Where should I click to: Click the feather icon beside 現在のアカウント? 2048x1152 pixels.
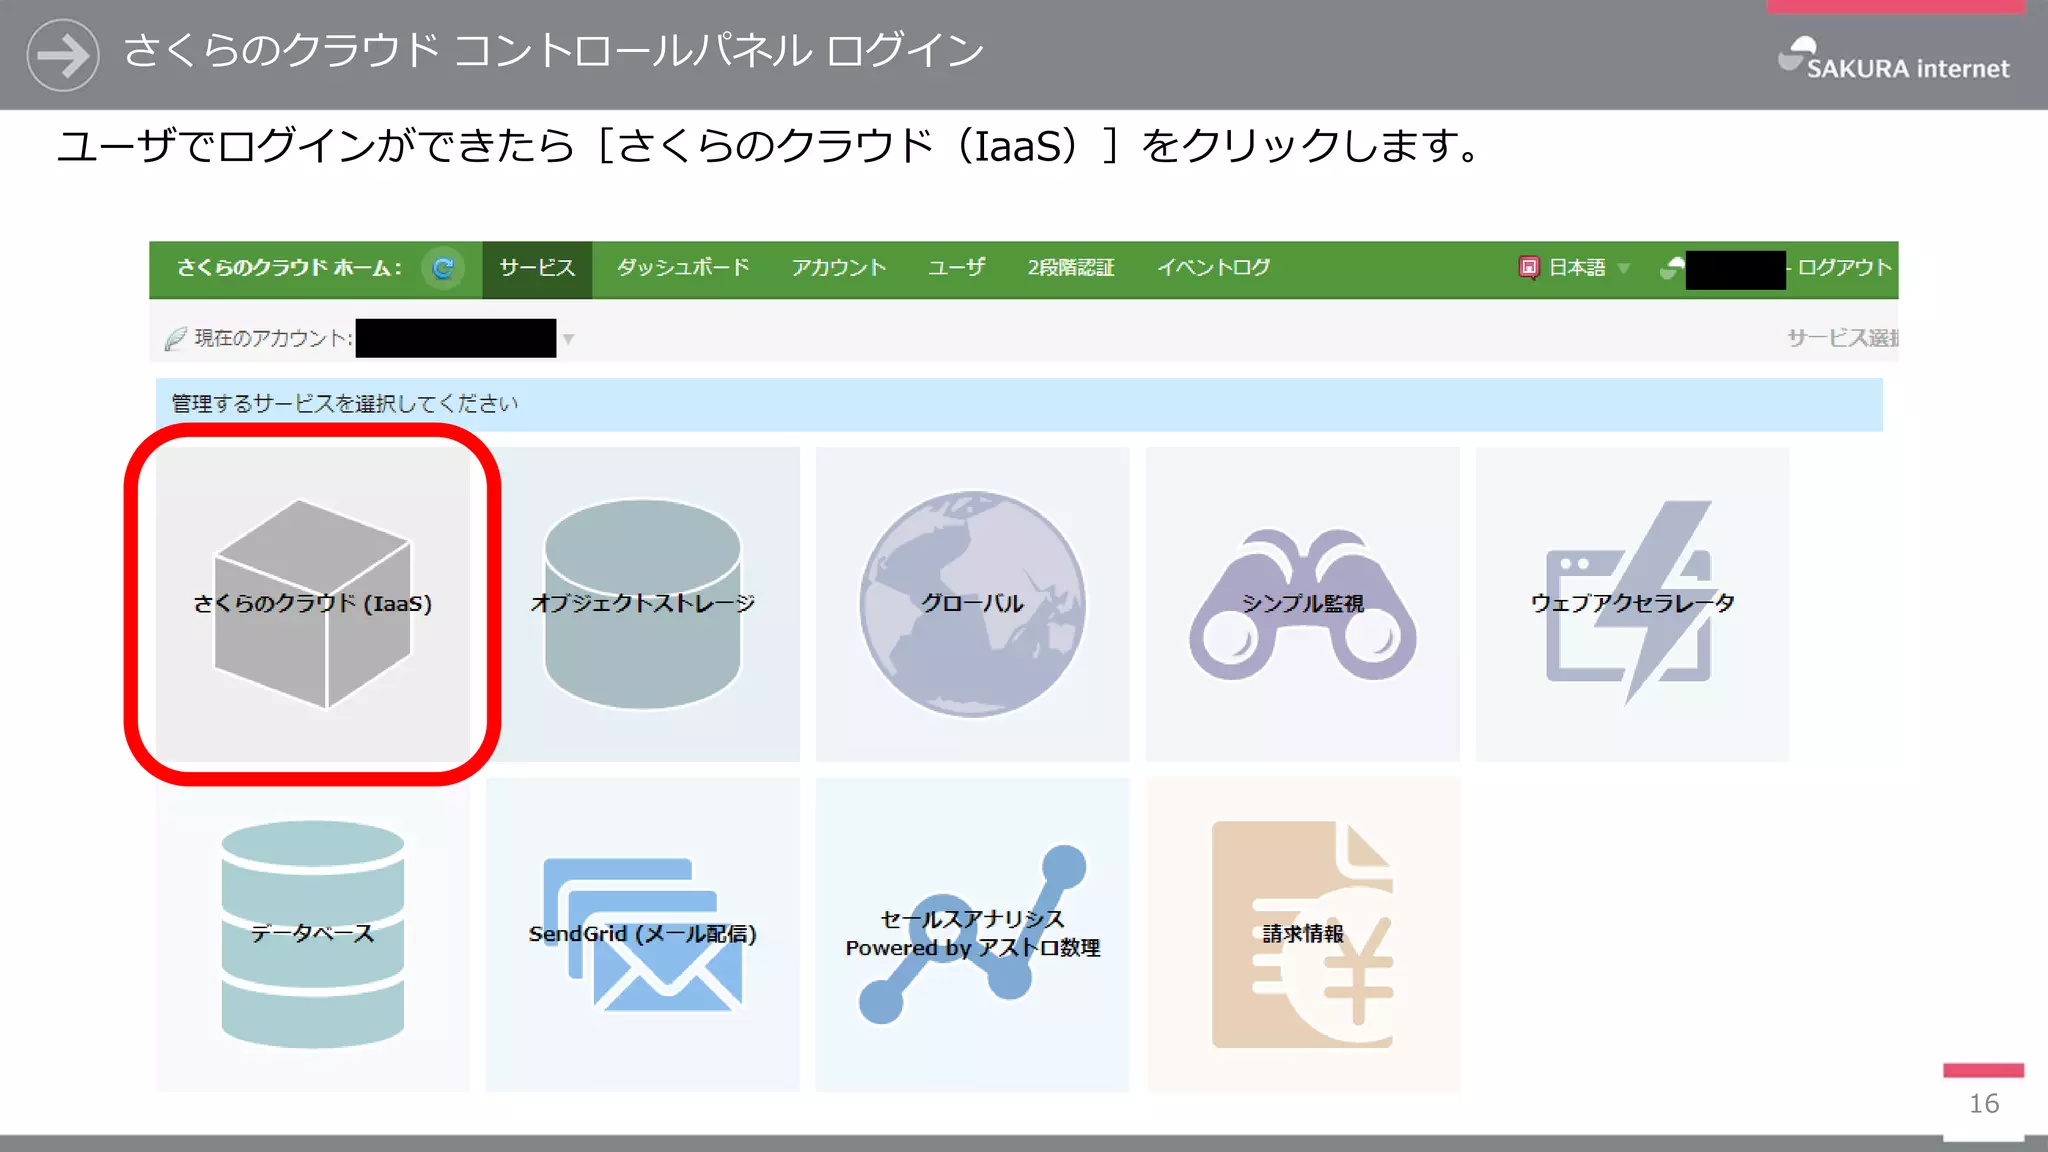[x=176, y=339]
